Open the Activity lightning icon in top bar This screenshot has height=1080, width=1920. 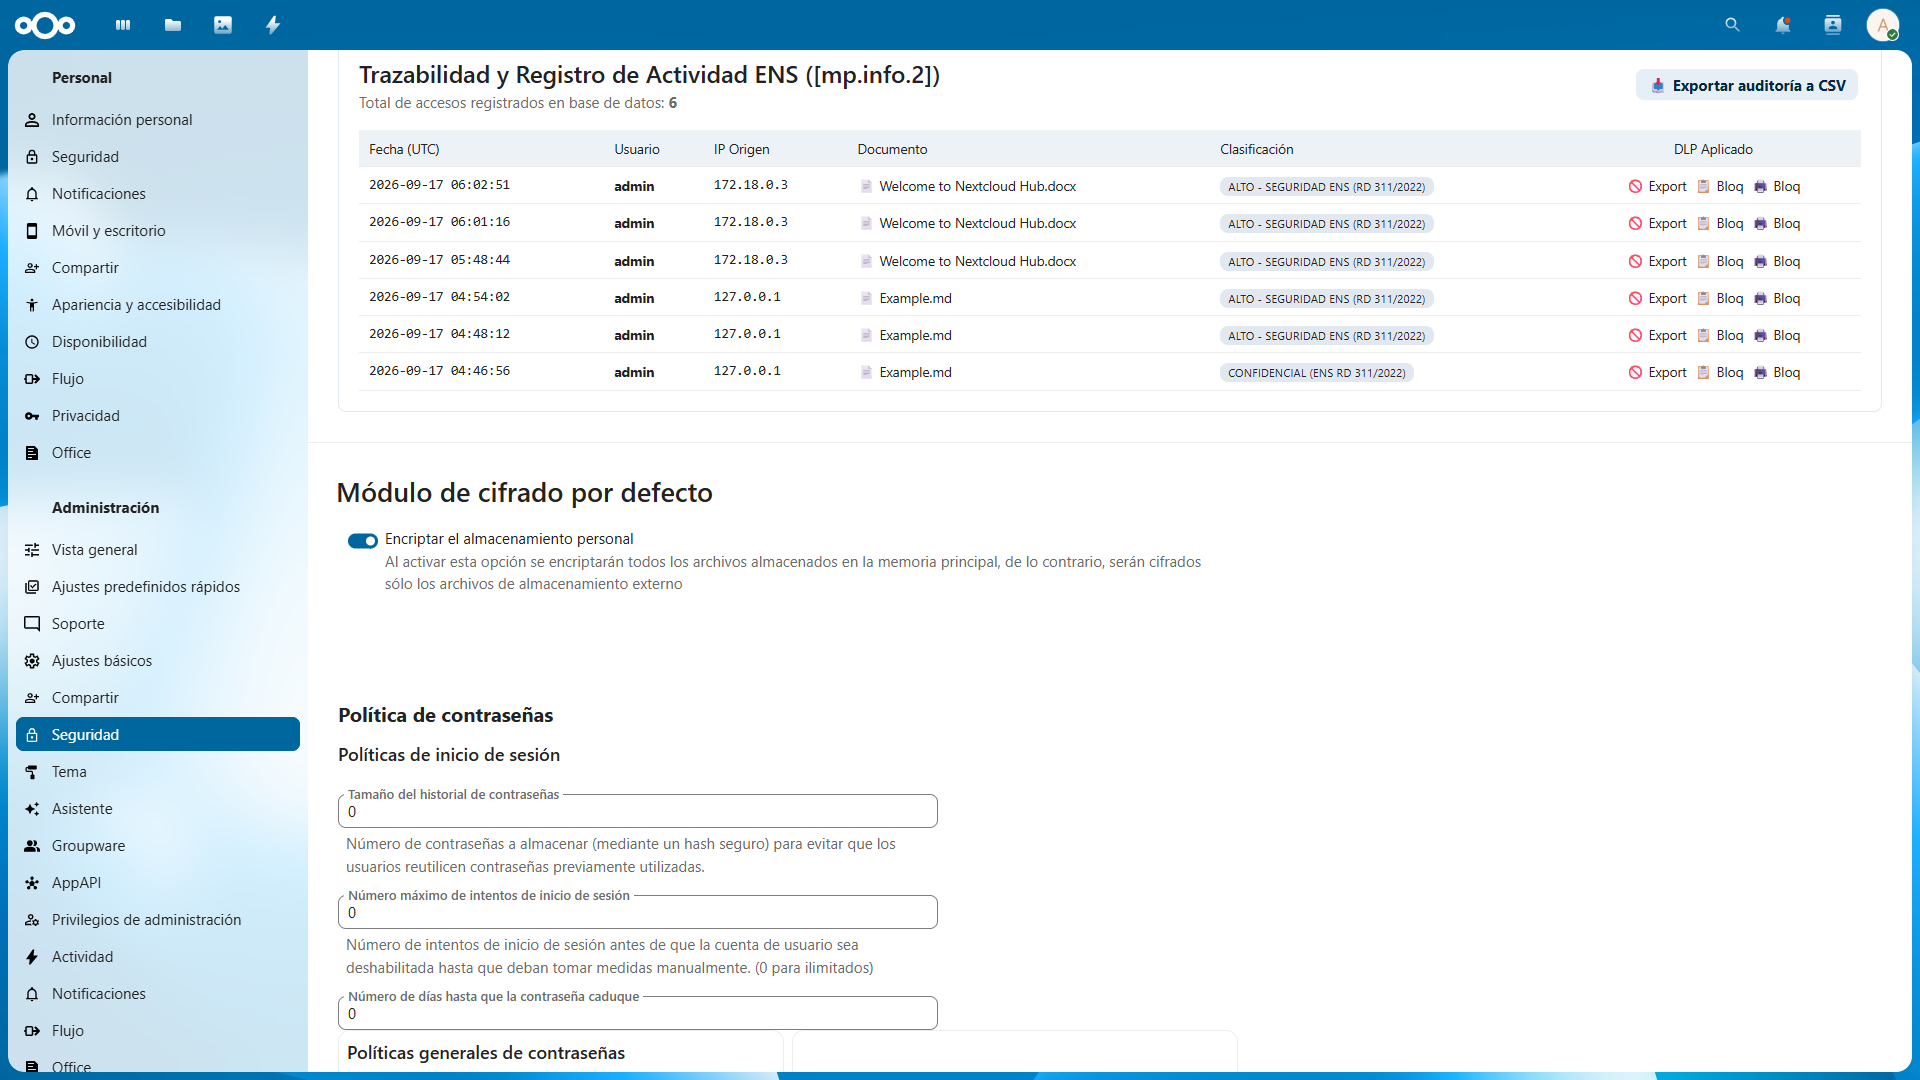(x=273, y=25)
